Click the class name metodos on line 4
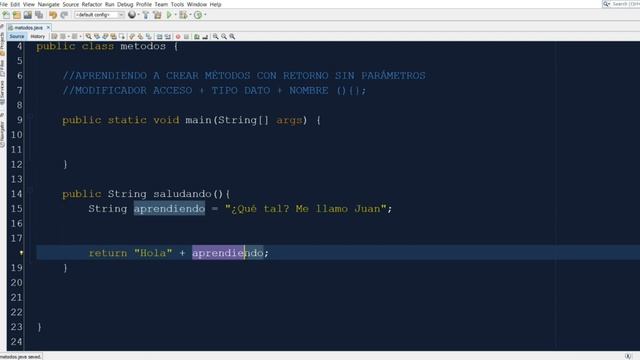Viewport: 640px width, 360px height. (143, 46)
